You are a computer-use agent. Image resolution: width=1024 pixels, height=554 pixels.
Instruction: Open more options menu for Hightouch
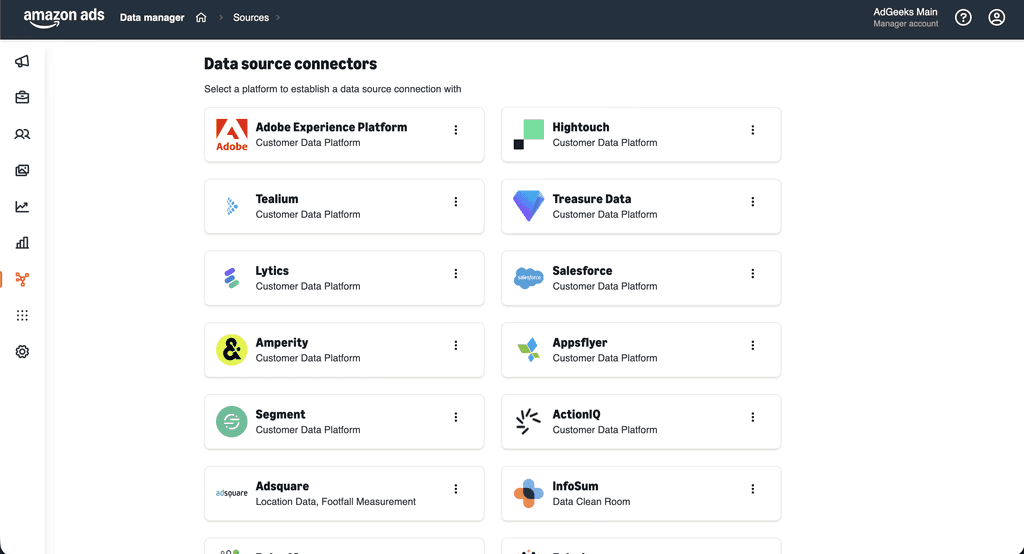[x=752, y=130]
